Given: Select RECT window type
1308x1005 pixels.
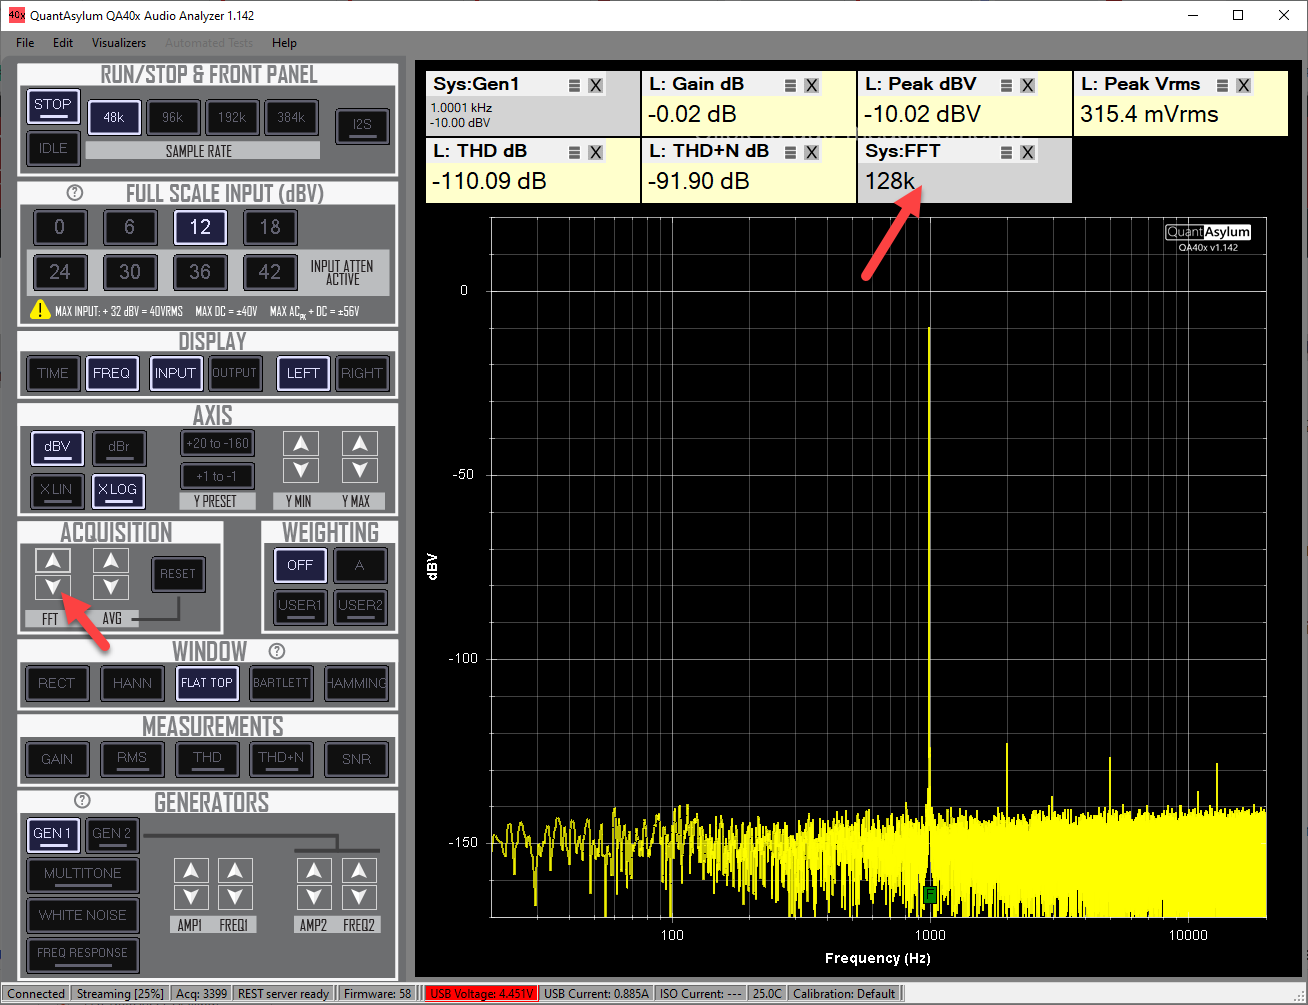Looking at the screenshot, I should point(57,683).
